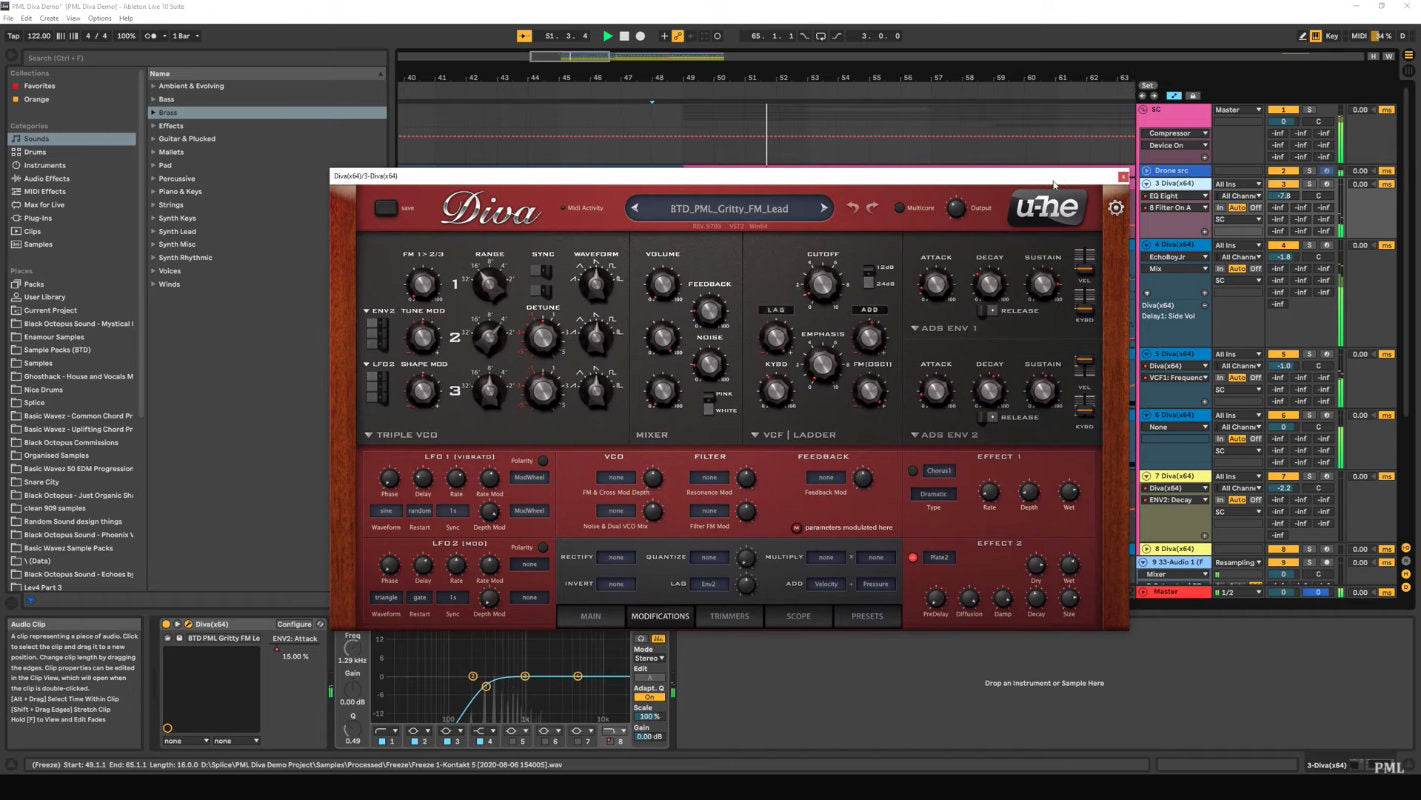The image size is (1421, 800).
Task: Toggle the Diva(x64) device activator
Action: [166, 624]
